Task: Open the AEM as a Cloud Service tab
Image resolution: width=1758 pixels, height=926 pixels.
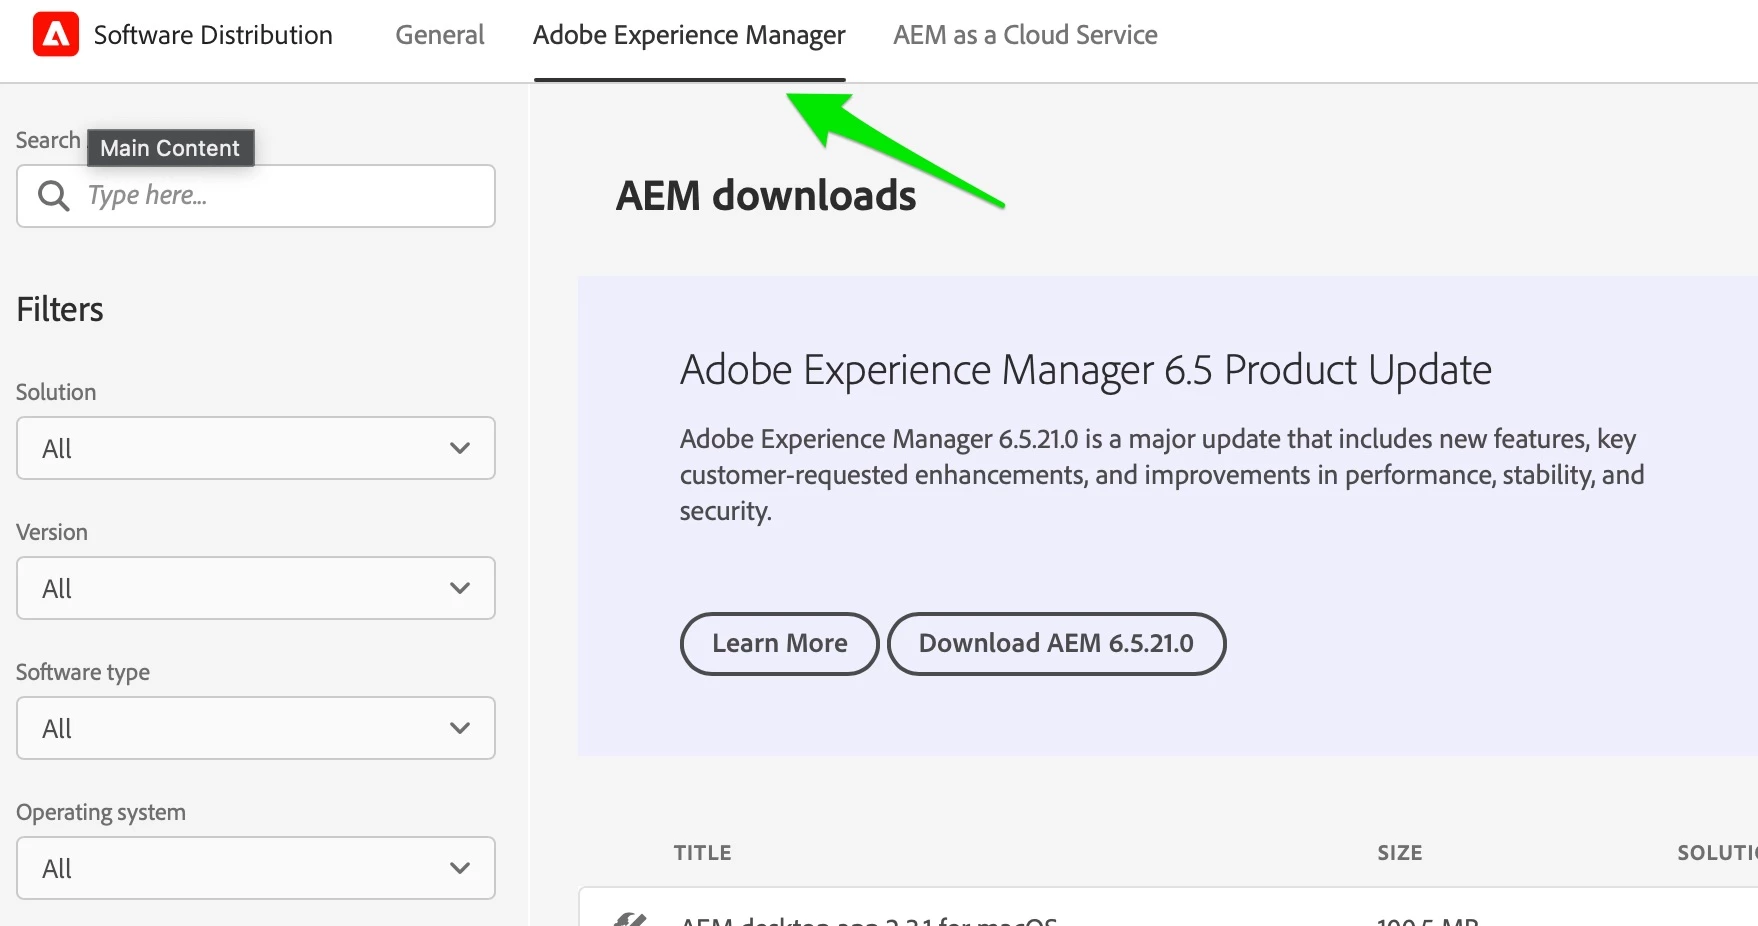Action: [x=1025, y=35]
